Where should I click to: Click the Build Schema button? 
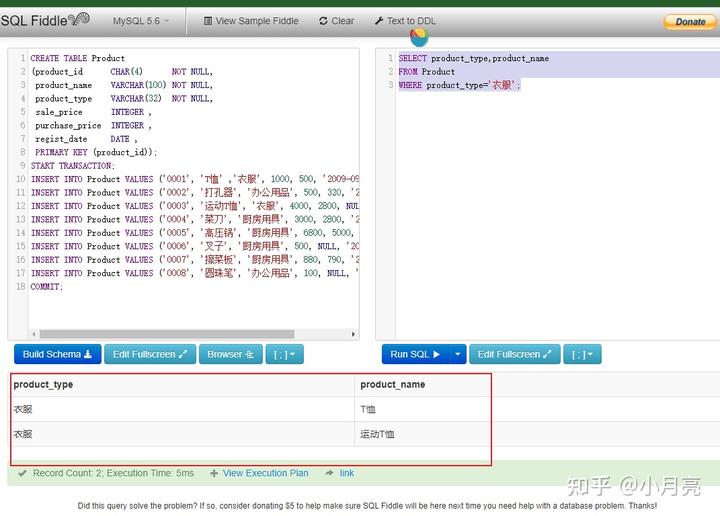(x=57, y=354)
